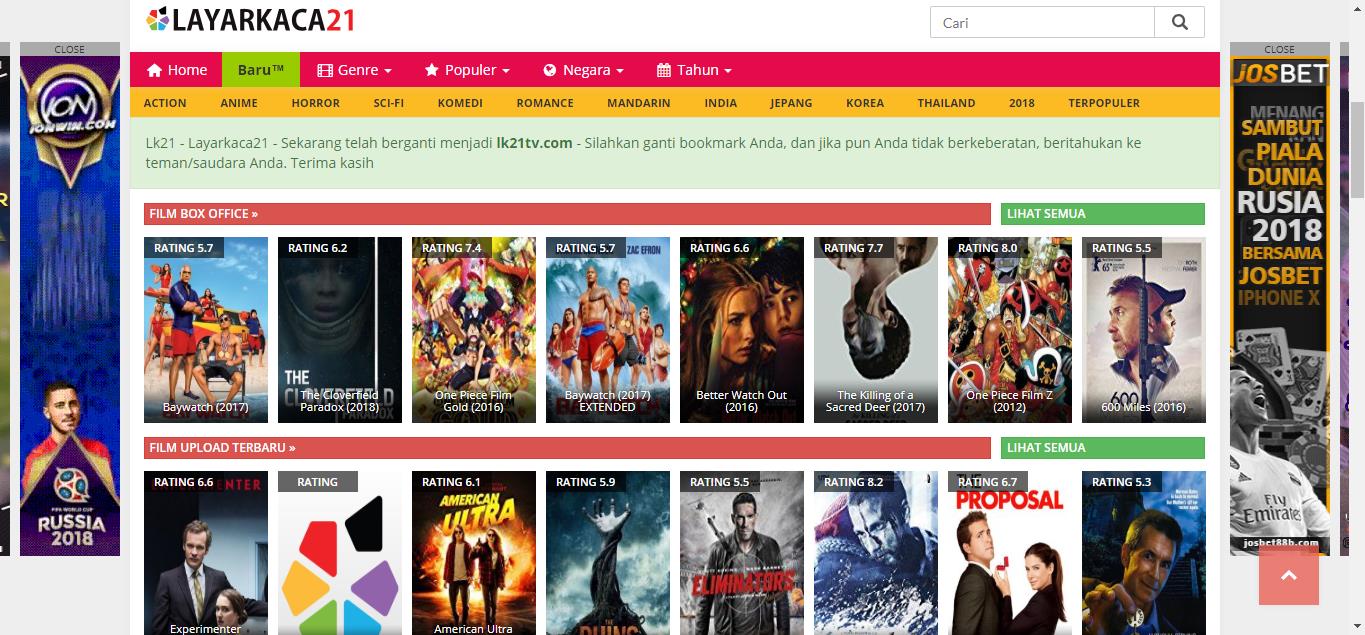Viewport: 1365px width, 635px height.
Task: Click the scroll-to-top arrow button
Action: (x=1289, y=575)
